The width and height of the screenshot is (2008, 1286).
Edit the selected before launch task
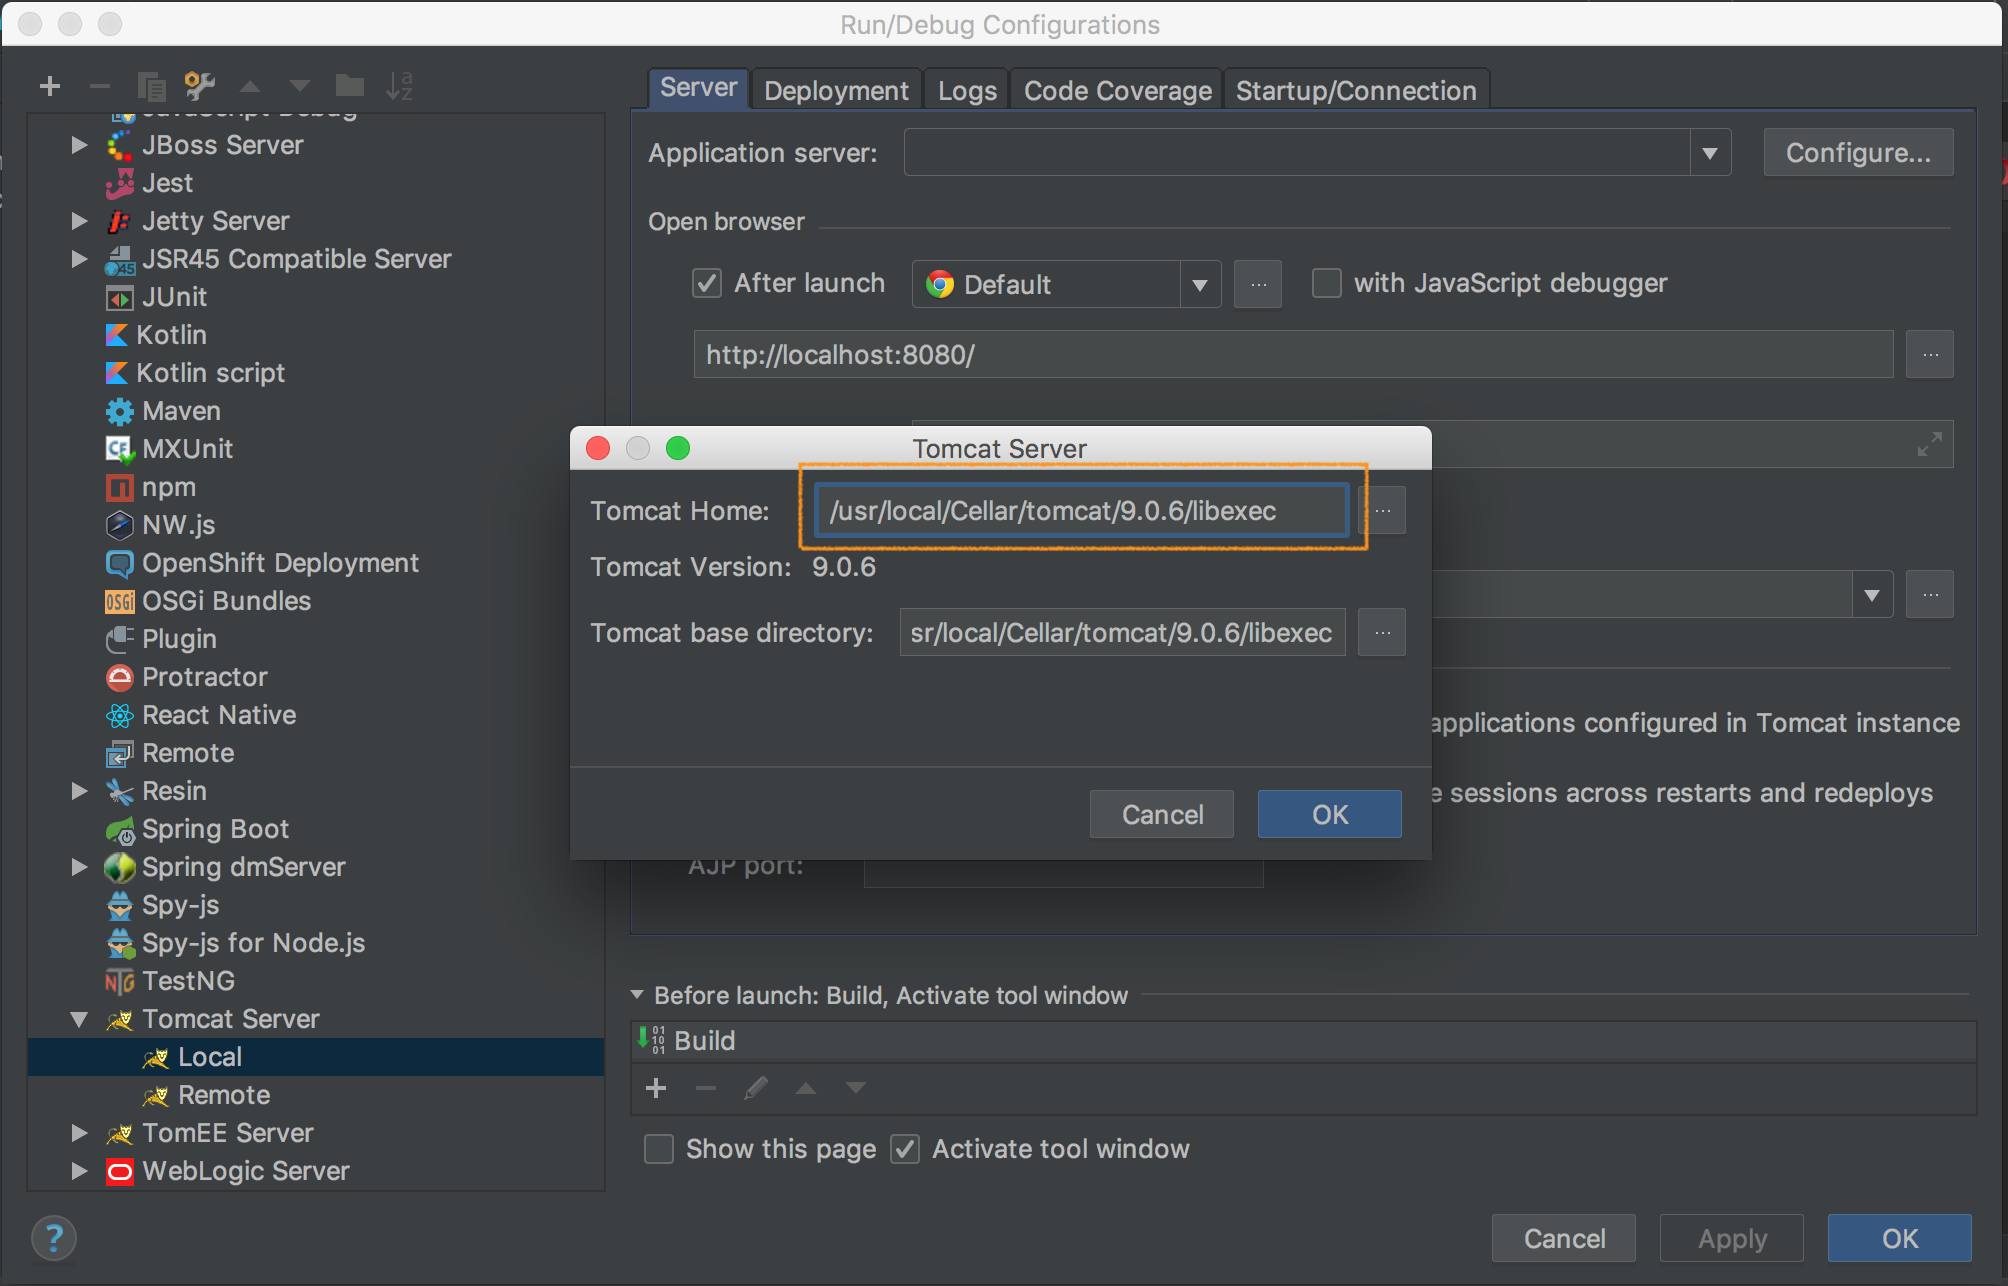click(756, 1088)
